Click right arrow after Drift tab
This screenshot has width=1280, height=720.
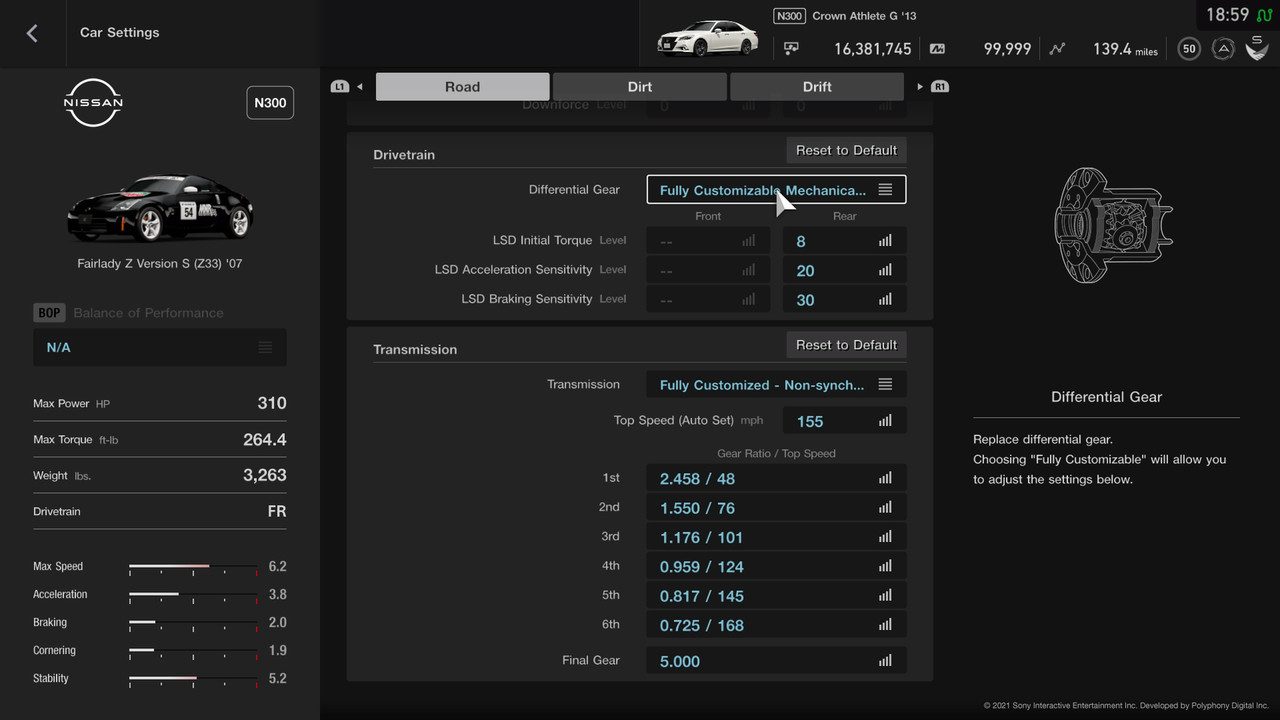pyautogui.click(x=920, y=87)
